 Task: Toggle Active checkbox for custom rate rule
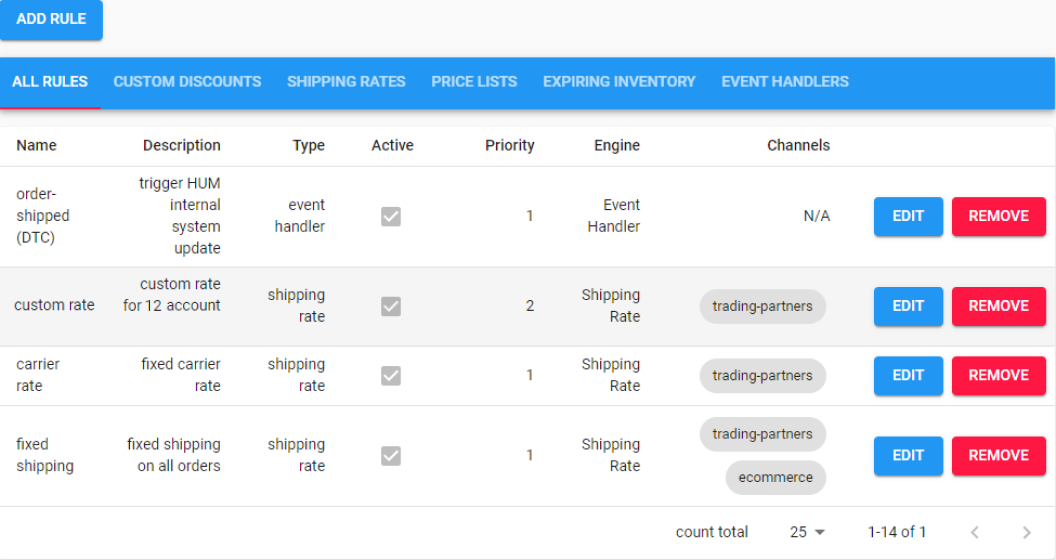click(391, 306)
